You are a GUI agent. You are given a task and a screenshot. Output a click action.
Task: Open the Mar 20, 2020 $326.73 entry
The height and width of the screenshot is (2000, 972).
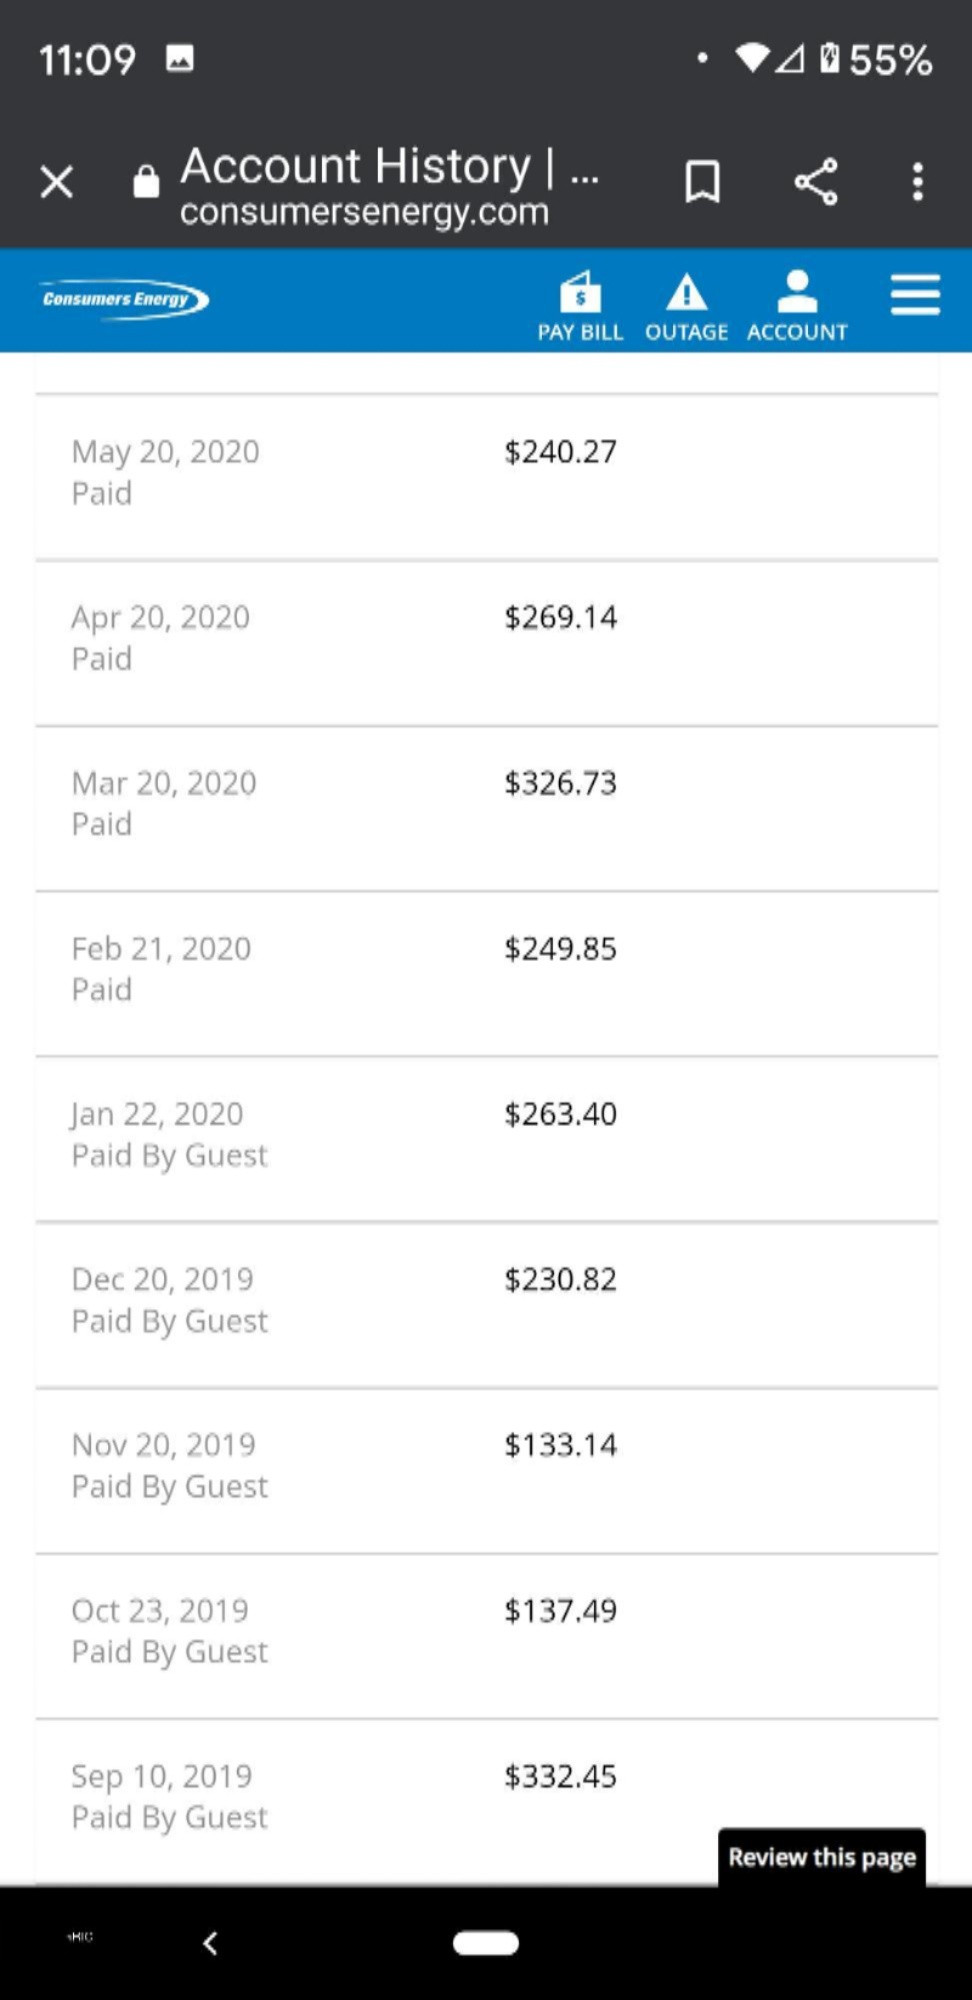pos(487,808)
